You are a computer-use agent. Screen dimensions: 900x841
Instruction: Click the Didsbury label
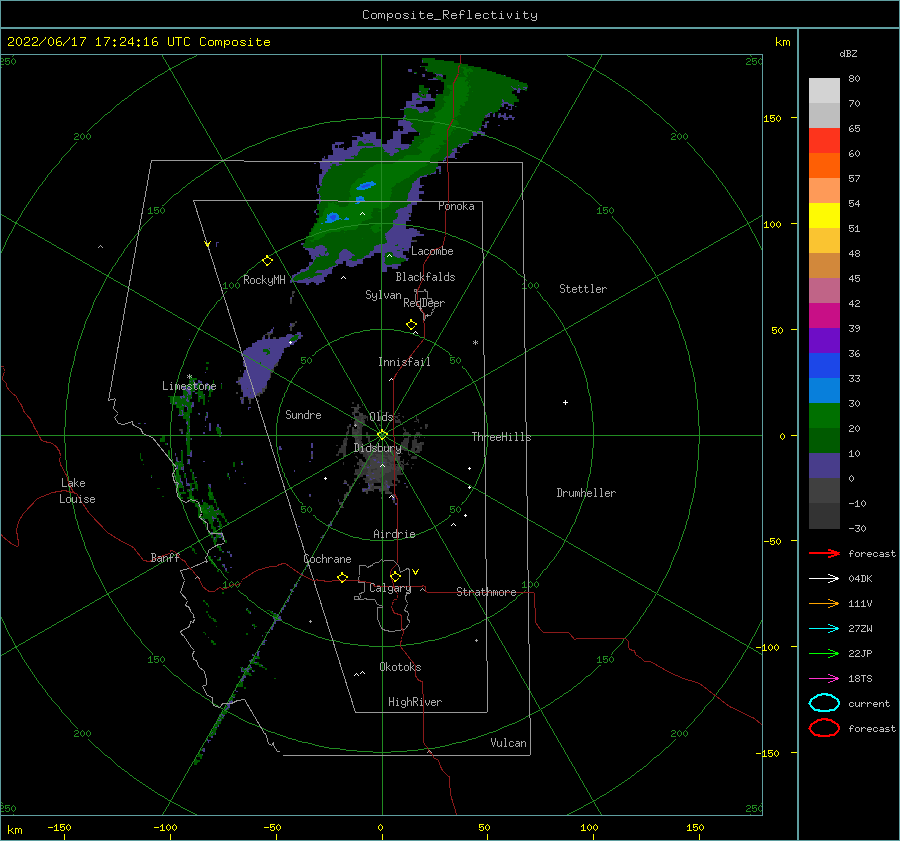coord(377,448)
